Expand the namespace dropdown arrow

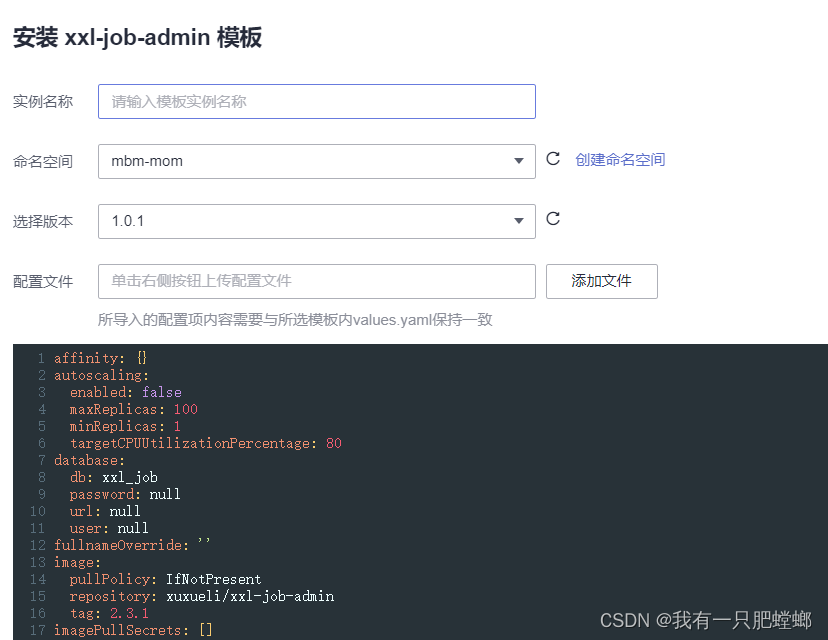(519, 161)
